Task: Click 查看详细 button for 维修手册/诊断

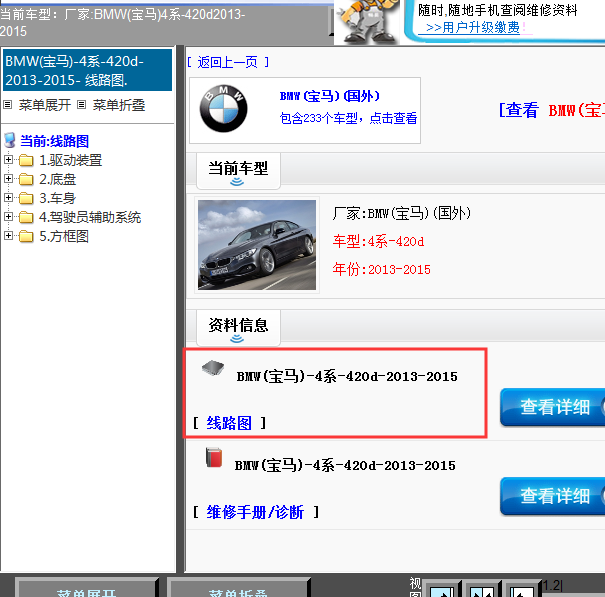Action: point(553,496)
